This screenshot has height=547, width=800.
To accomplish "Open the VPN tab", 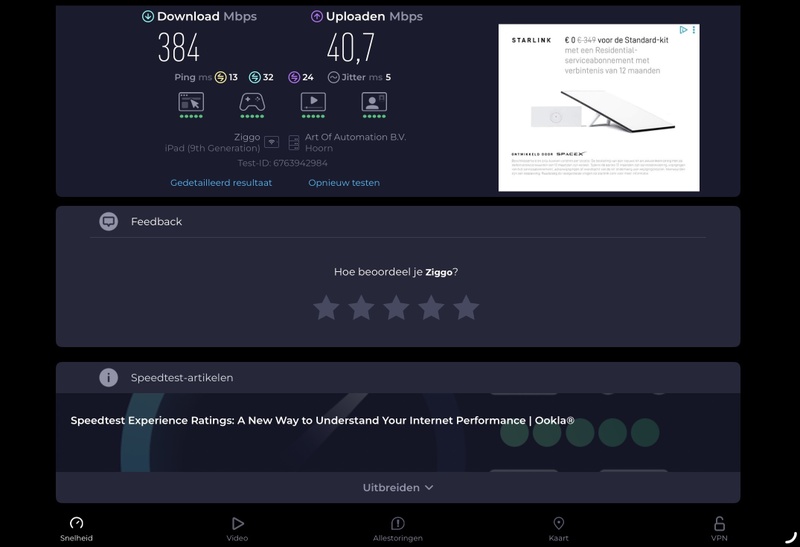I will (719, 529).
